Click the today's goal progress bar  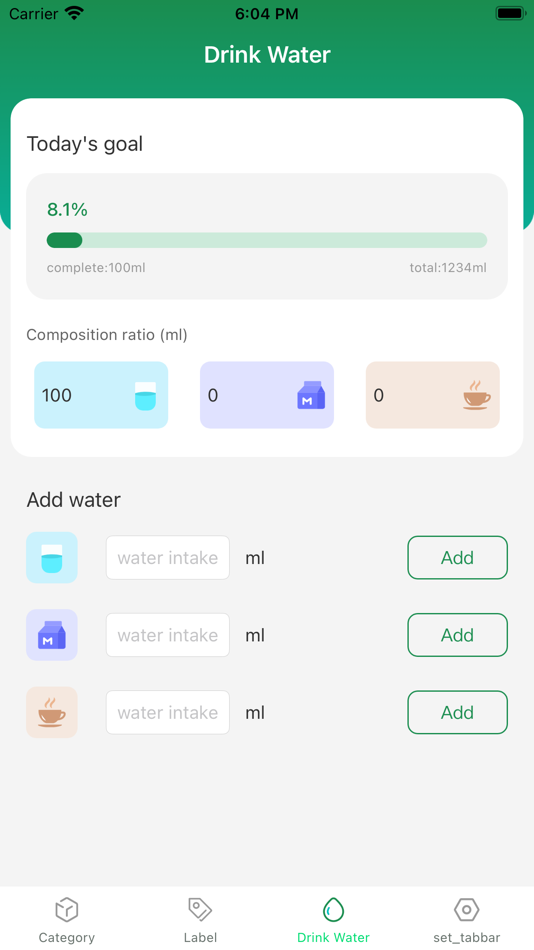(267, 240)
